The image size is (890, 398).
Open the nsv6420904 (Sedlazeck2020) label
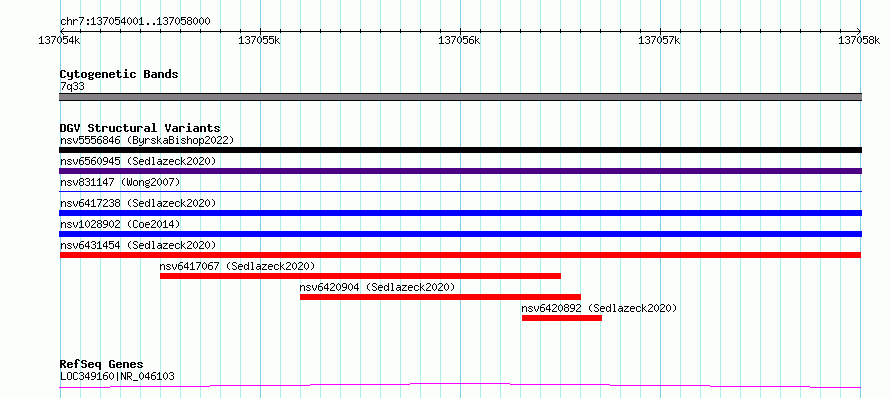point(377,287)
